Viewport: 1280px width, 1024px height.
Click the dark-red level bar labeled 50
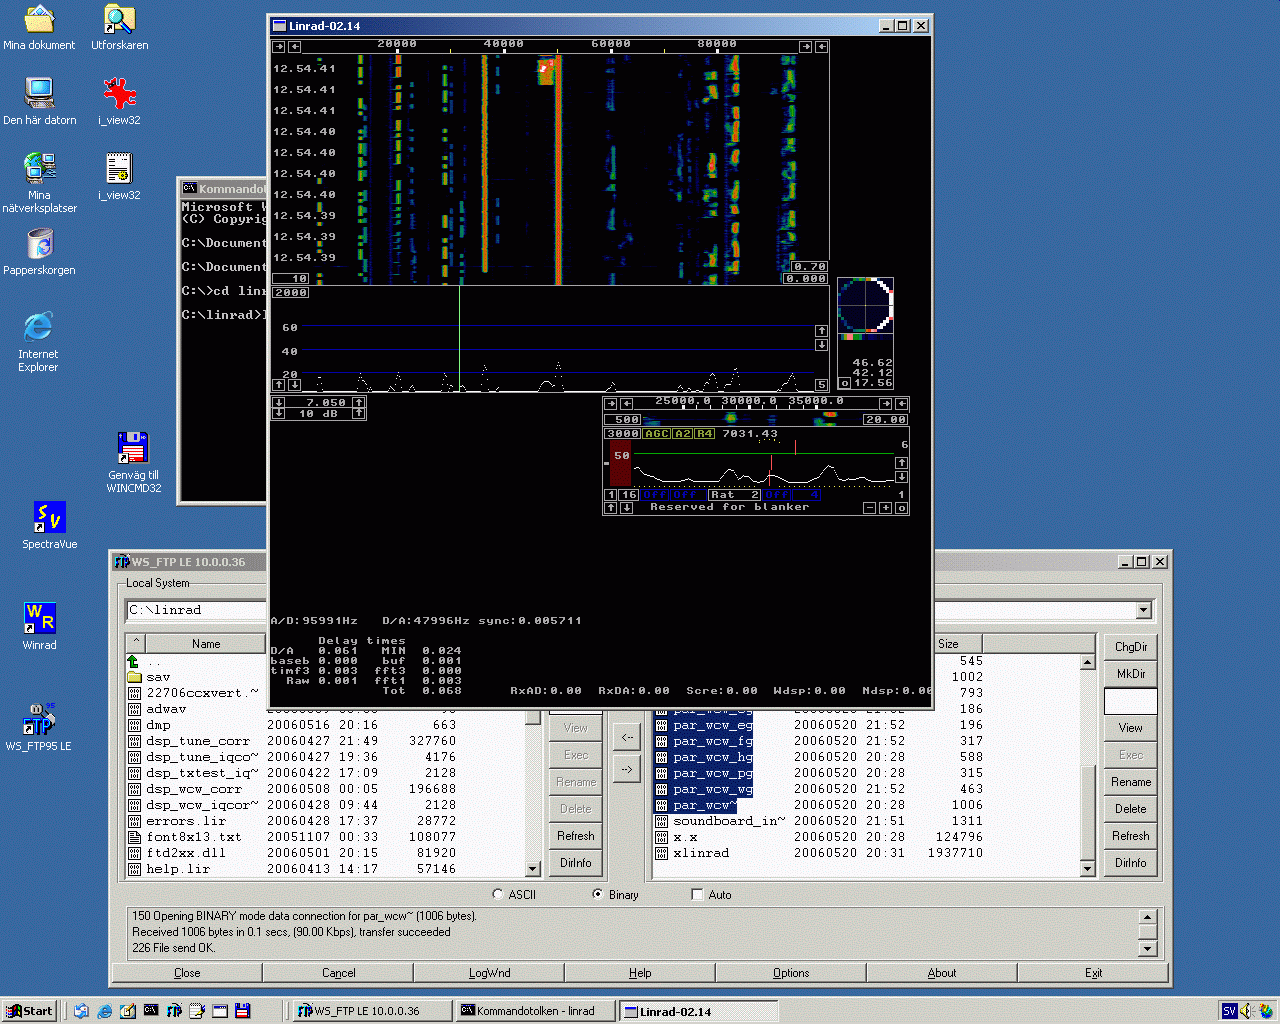(621, 464)
